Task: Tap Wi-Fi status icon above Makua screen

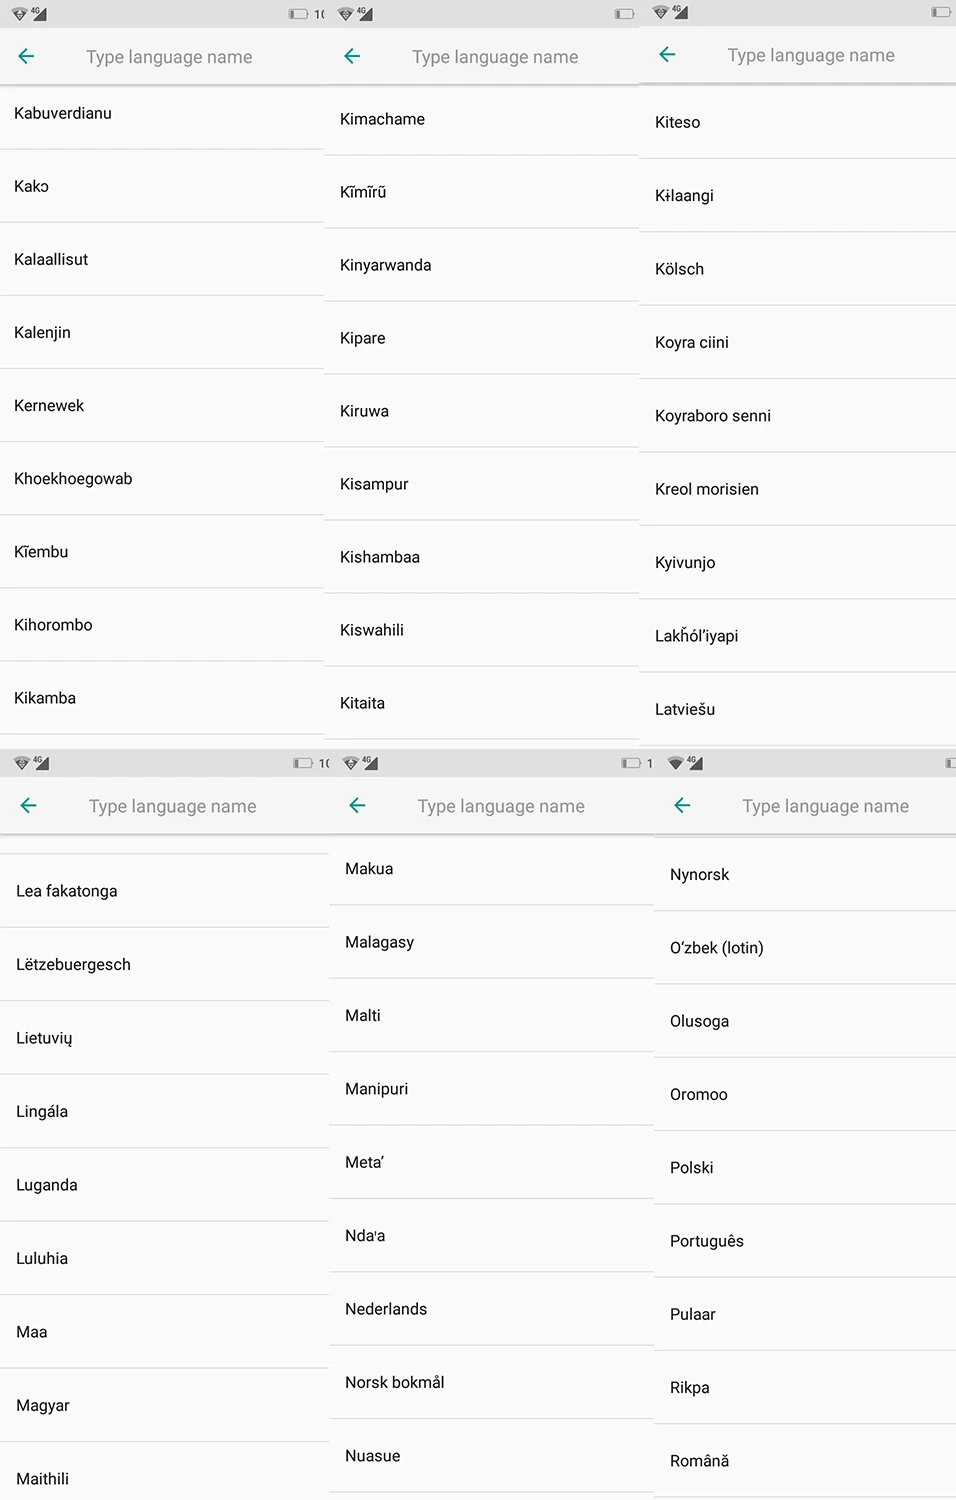Action: pos(350,763)
